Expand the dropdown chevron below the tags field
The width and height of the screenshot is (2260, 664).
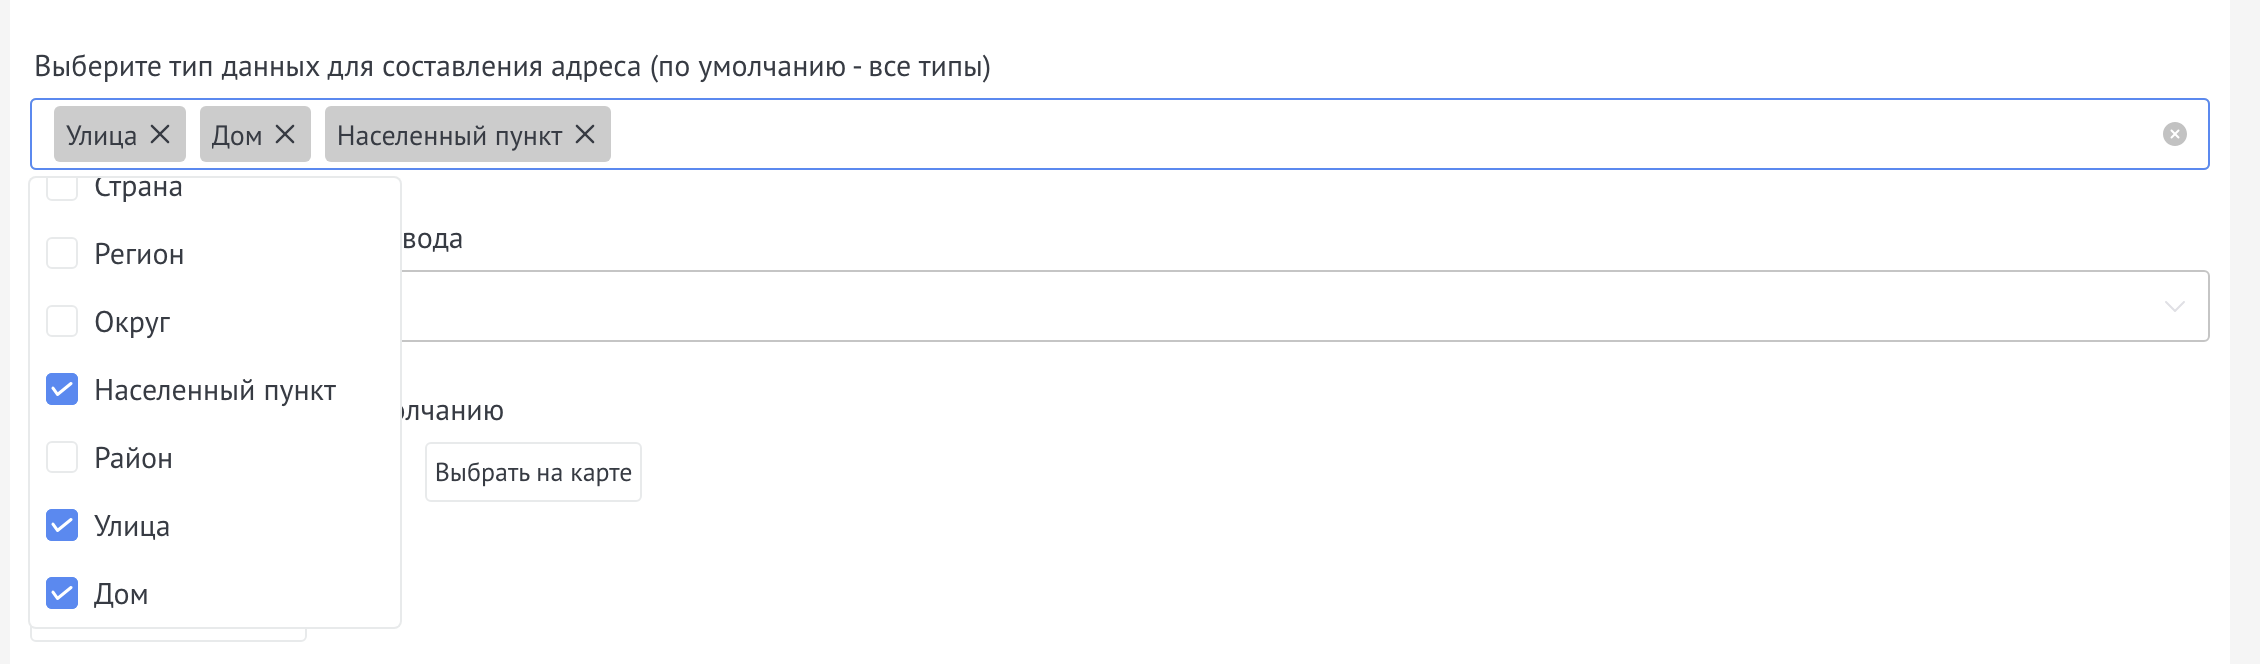(x=2175, y=306)
